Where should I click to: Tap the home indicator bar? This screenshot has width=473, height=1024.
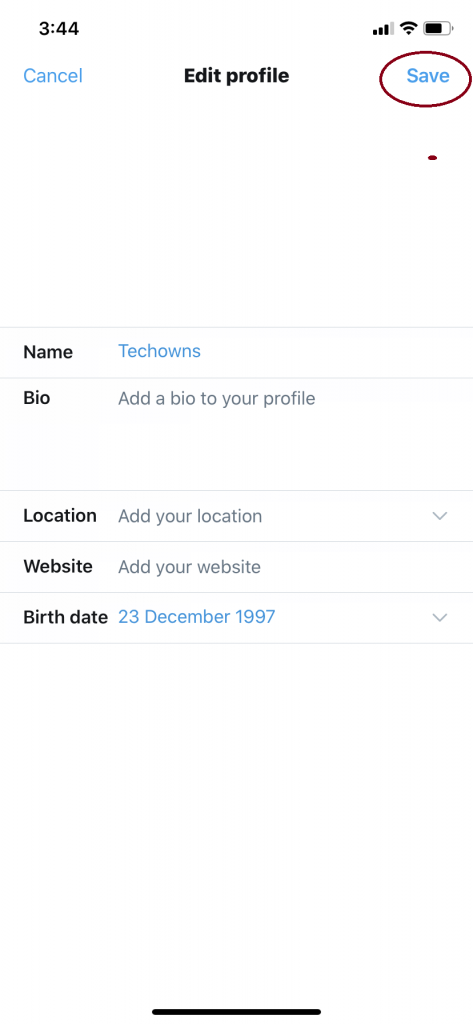[x=236, y=1012]
